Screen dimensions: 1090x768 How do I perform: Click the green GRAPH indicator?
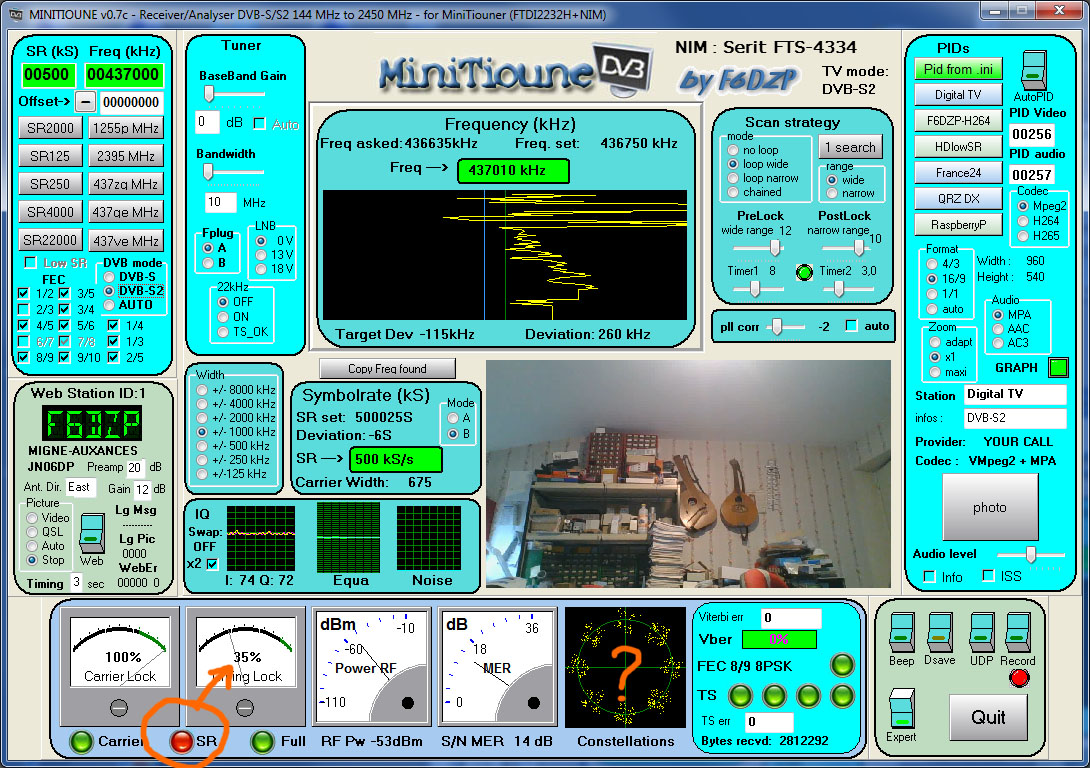[x=1057, y=368]
